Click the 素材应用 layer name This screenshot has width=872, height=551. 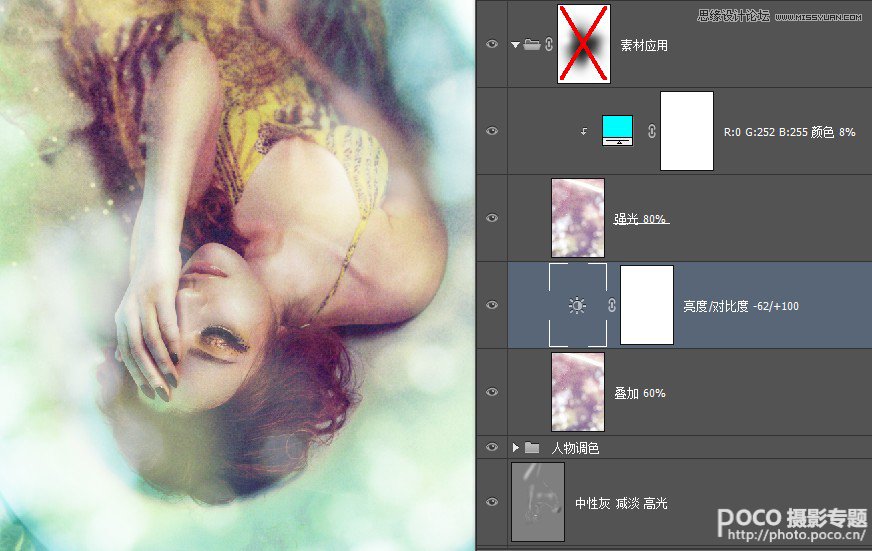point(644,45)
